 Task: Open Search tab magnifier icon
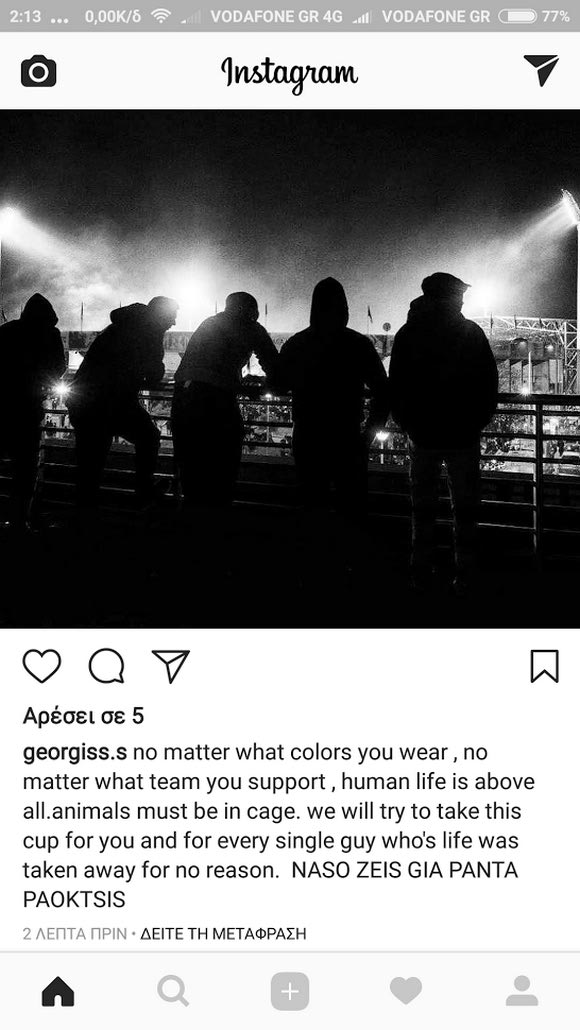pos(173,991)
